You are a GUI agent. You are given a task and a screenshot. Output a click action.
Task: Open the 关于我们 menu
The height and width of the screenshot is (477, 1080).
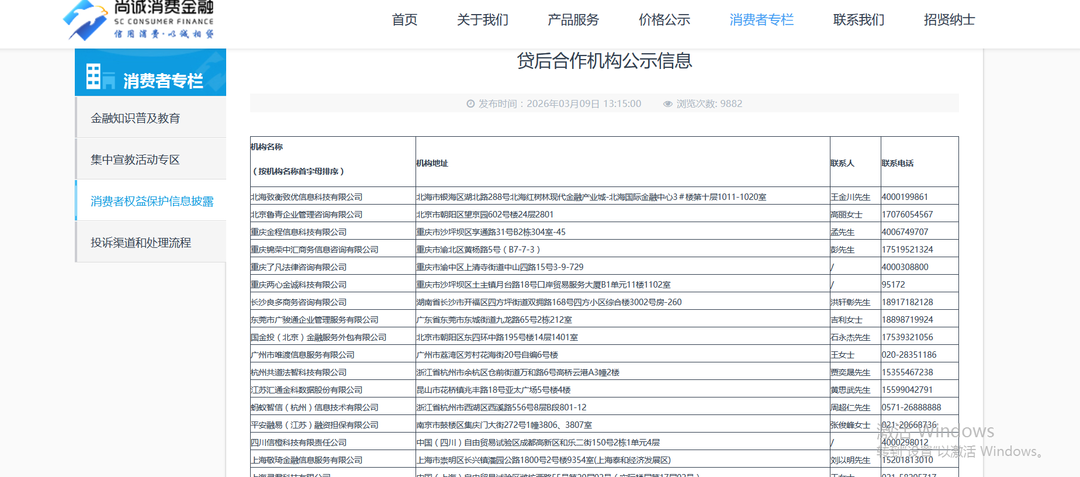tap(482, 20)
